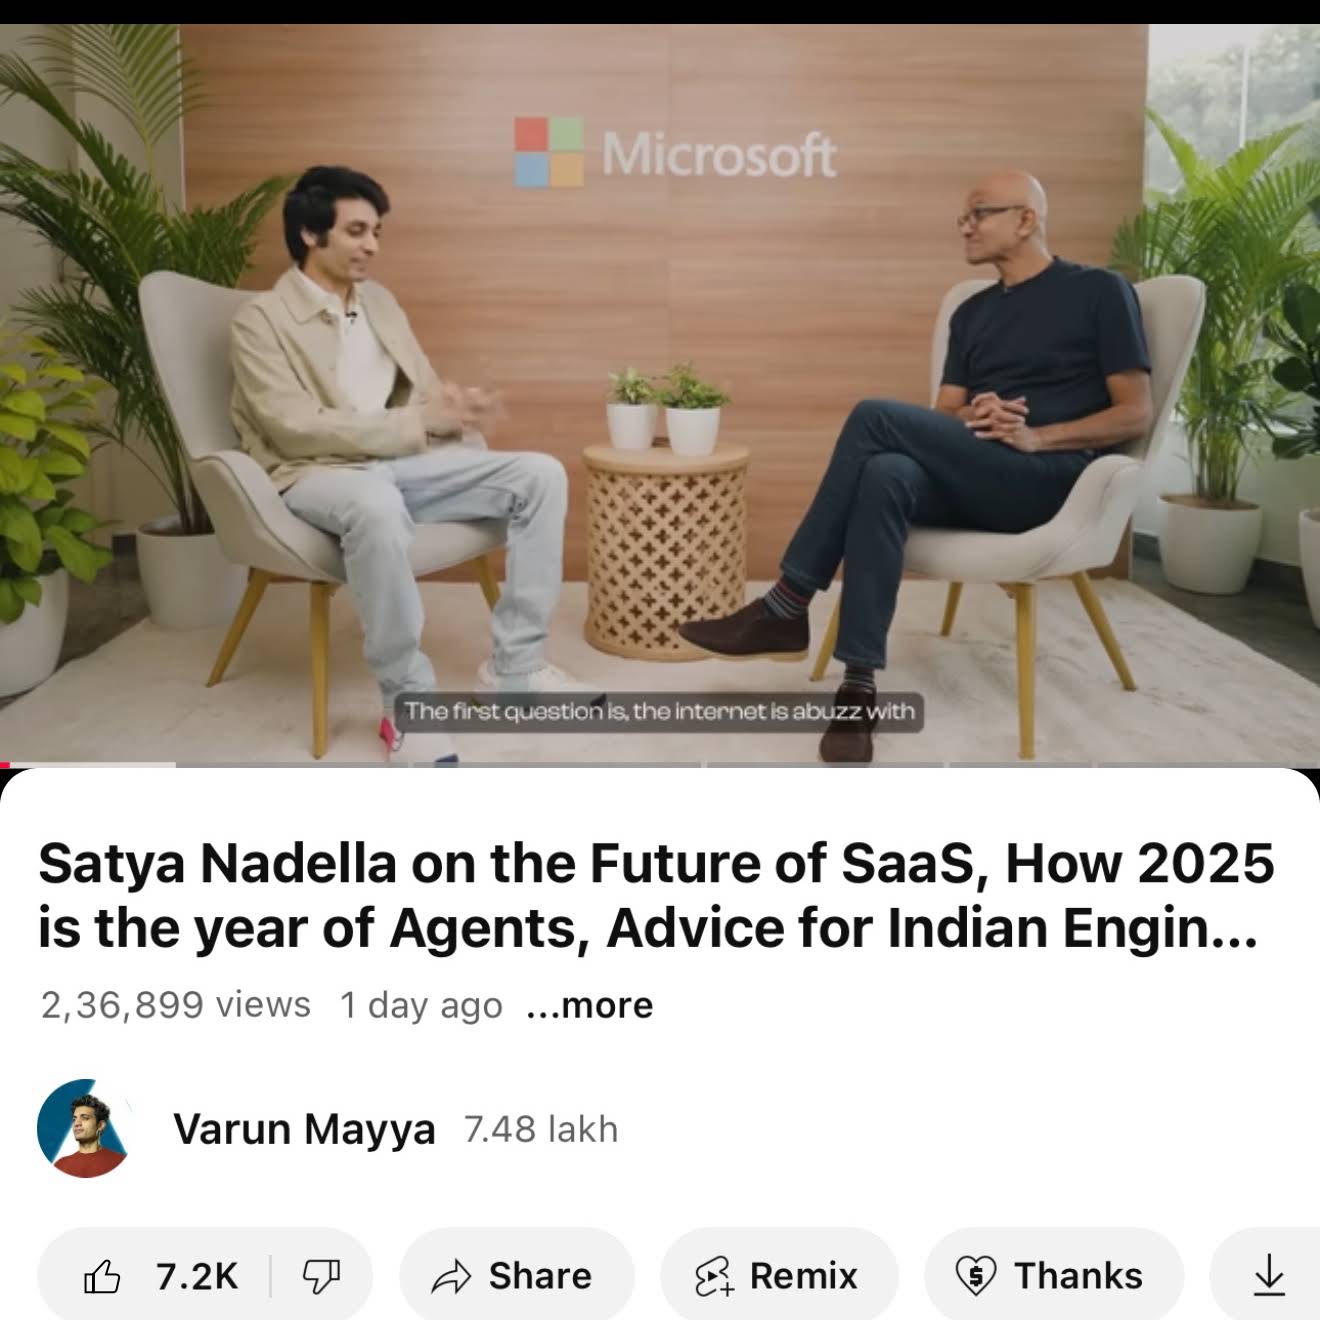Expand description via '...more'
1320x1320 pixels.
click(589, 1005)
